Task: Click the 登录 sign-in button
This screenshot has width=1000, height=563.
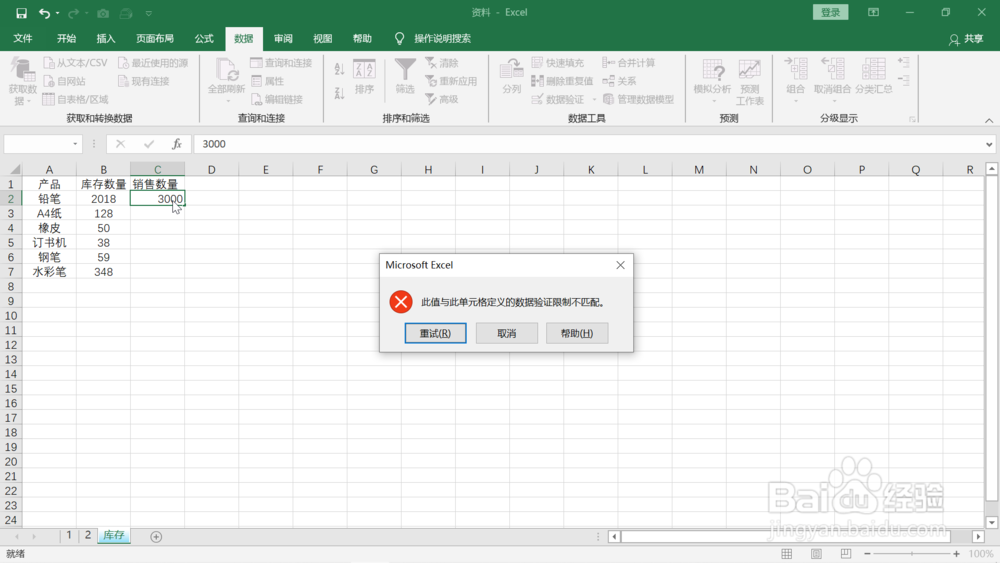Action: click(830, 12)
